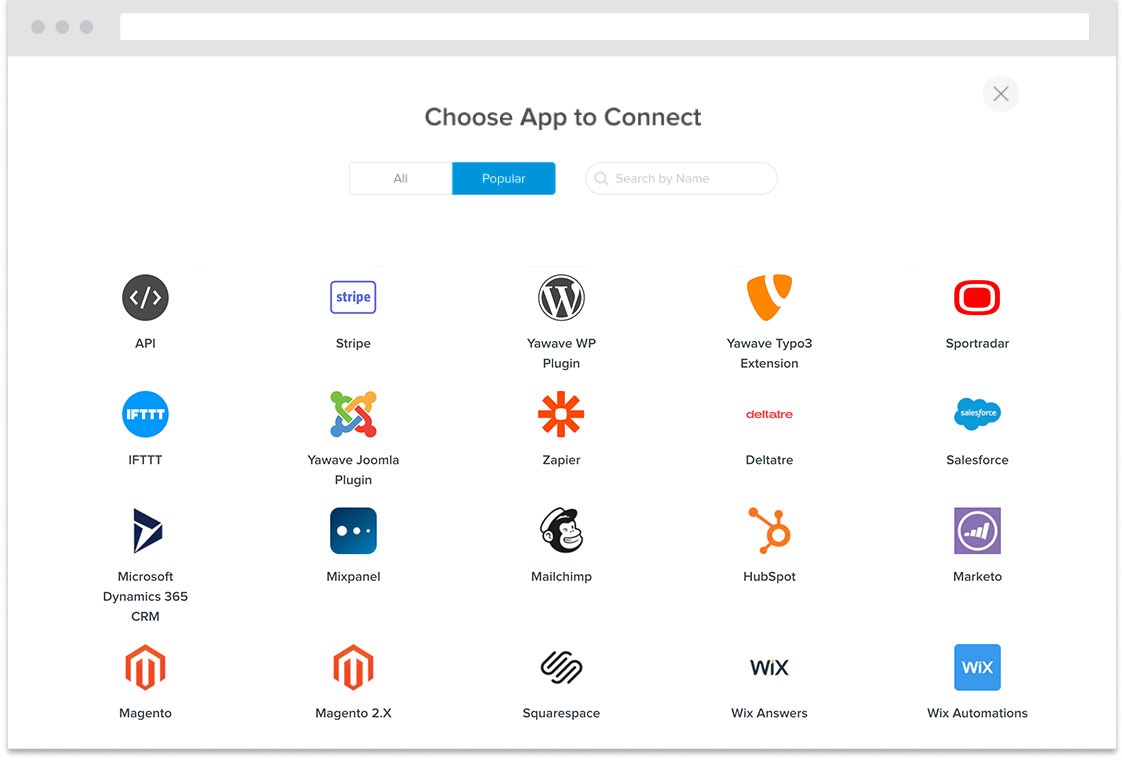Click the "Squarespace" label text

click(x=561, y=713)
